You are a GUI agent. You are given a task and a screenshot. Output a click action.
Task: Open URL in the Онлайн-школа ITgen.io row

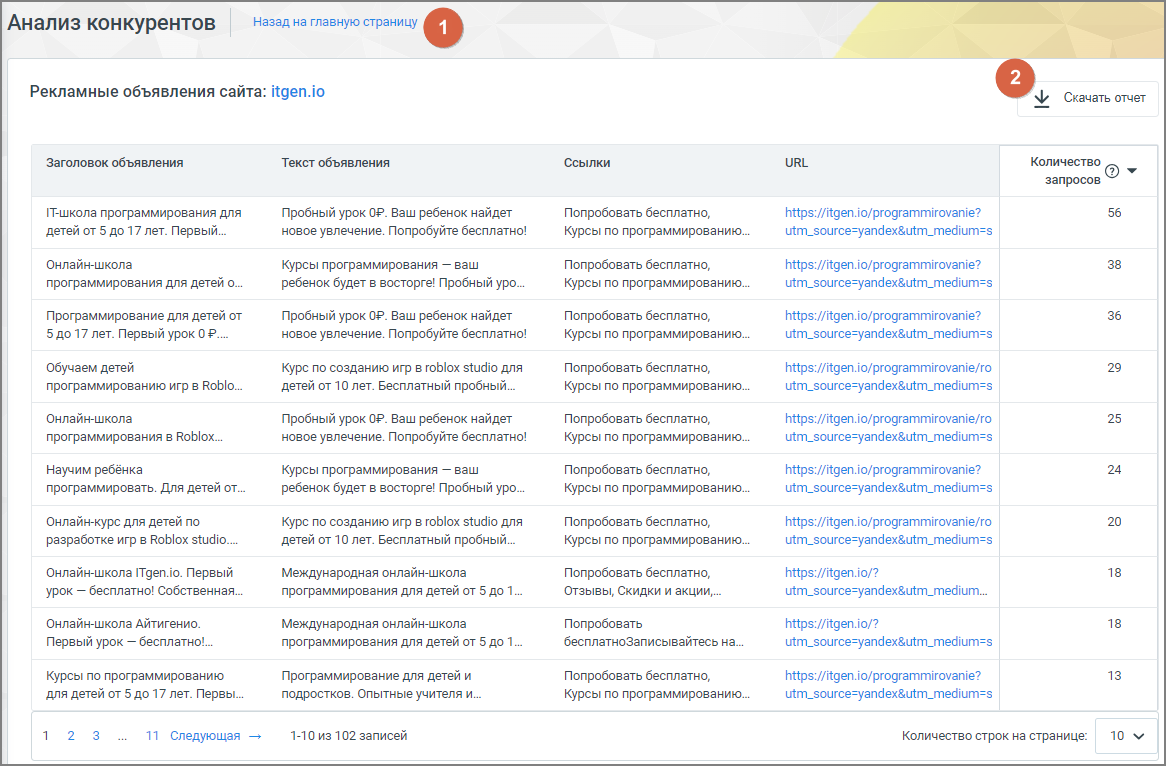point(886,582)
